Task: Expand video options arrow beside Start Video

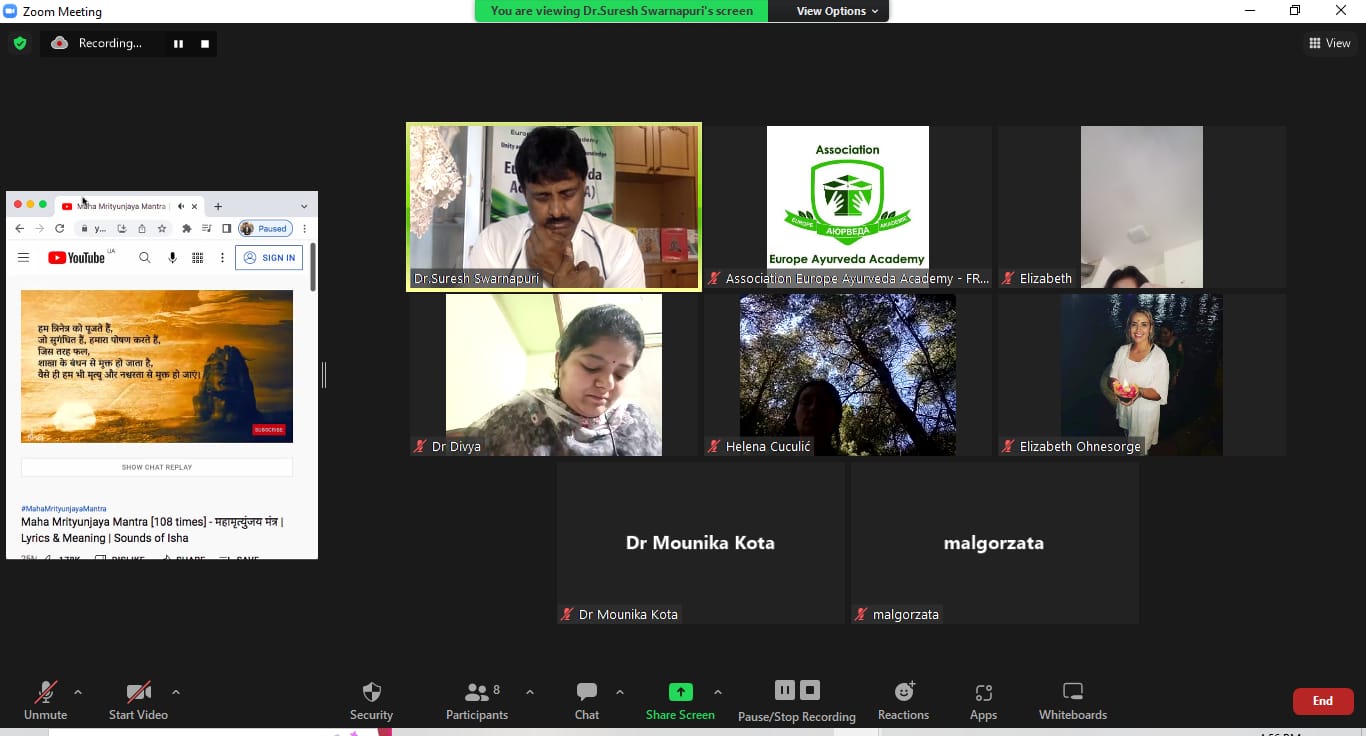Action: point(176,692)
